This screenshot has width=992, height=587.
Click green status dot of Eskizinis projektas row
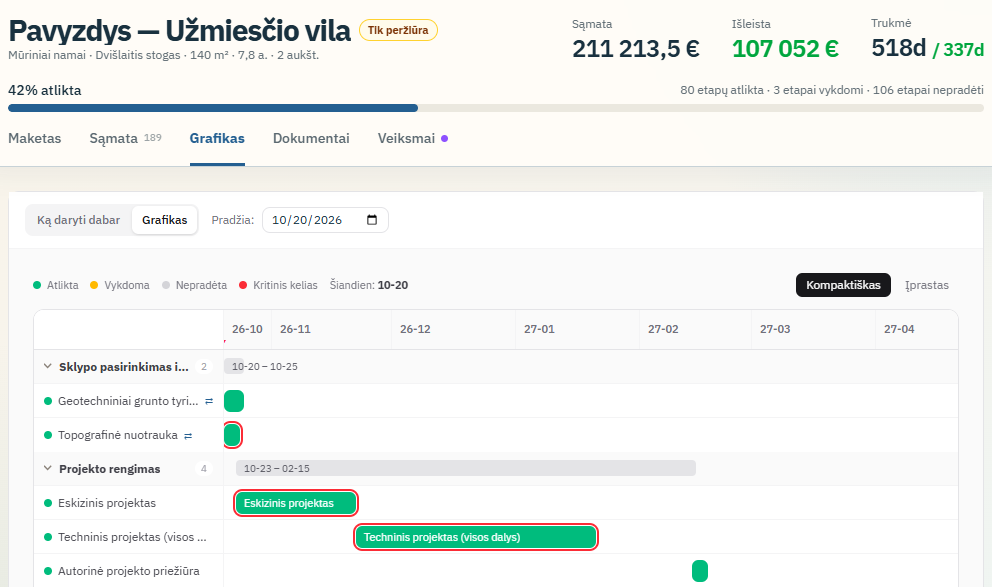point(47,503)
